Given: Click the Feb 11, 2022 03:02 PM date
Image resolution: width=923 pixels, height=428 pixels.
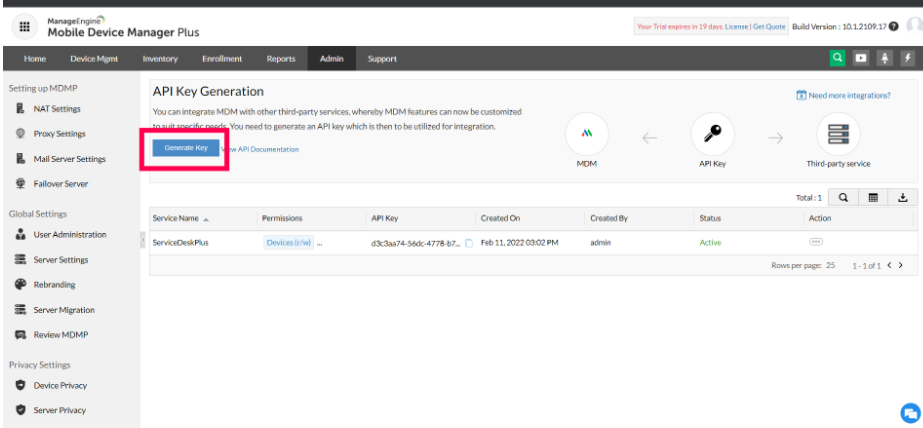Looking at the screenshot, I should coord(519,243).
